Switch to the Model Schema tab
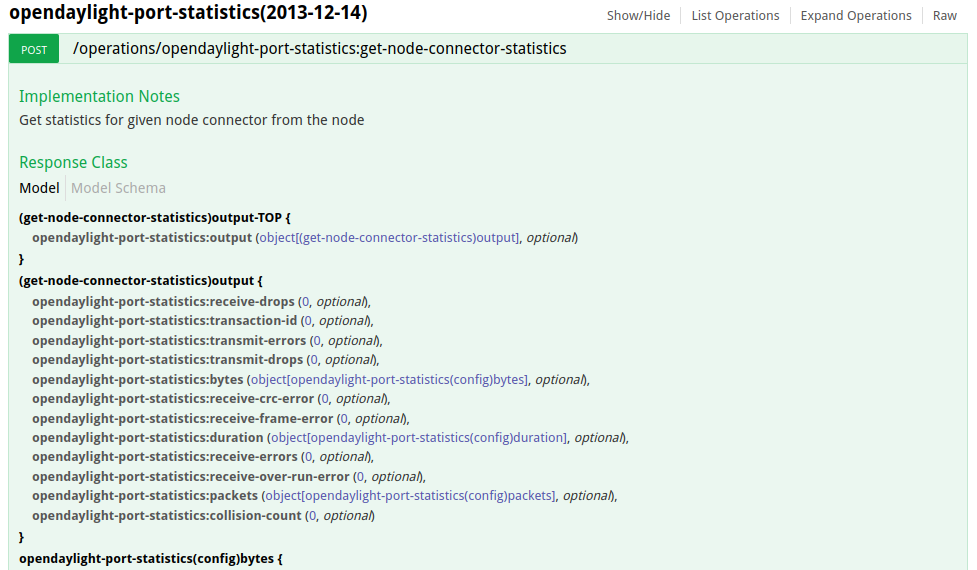 pyautogui.click(x=118, y=188)
